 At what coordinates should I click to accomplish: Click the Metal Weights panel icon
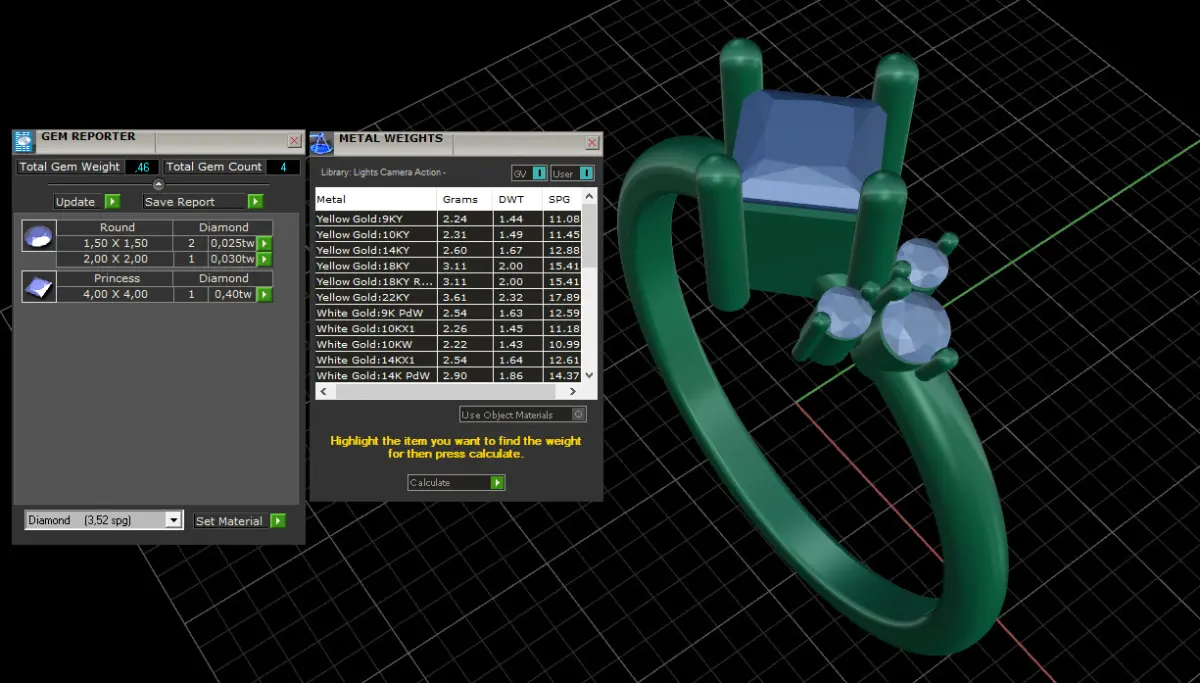click(x=320, y=142)
